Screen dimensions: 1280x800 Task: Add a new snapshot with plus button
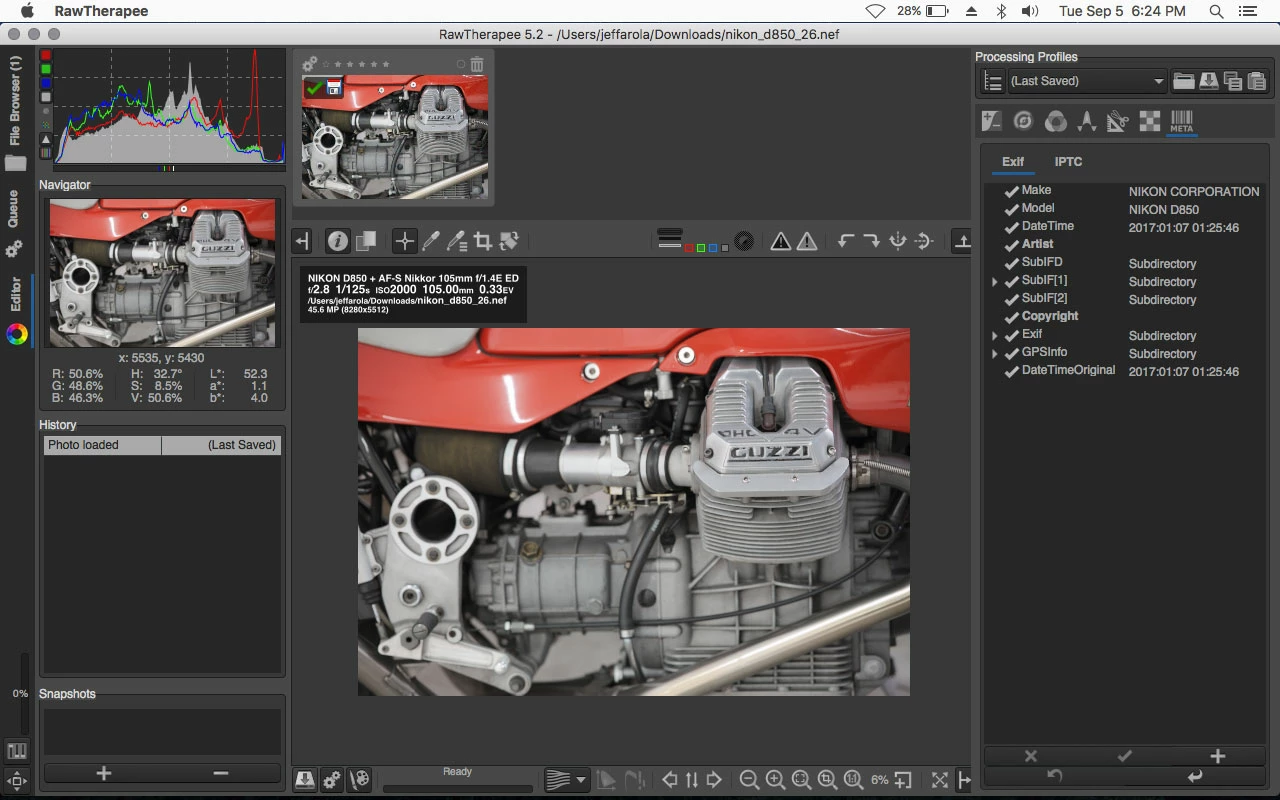[103, 773]
